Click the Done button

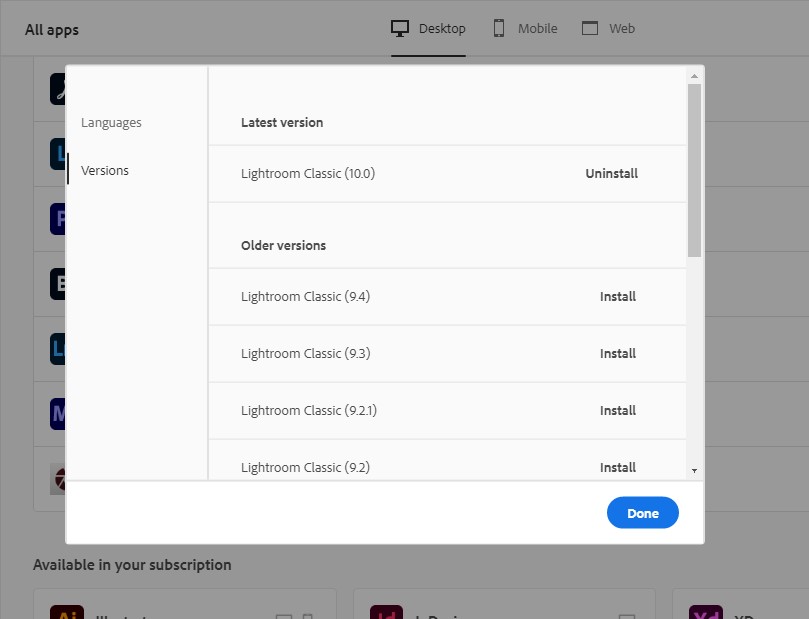tap(642, 512)
